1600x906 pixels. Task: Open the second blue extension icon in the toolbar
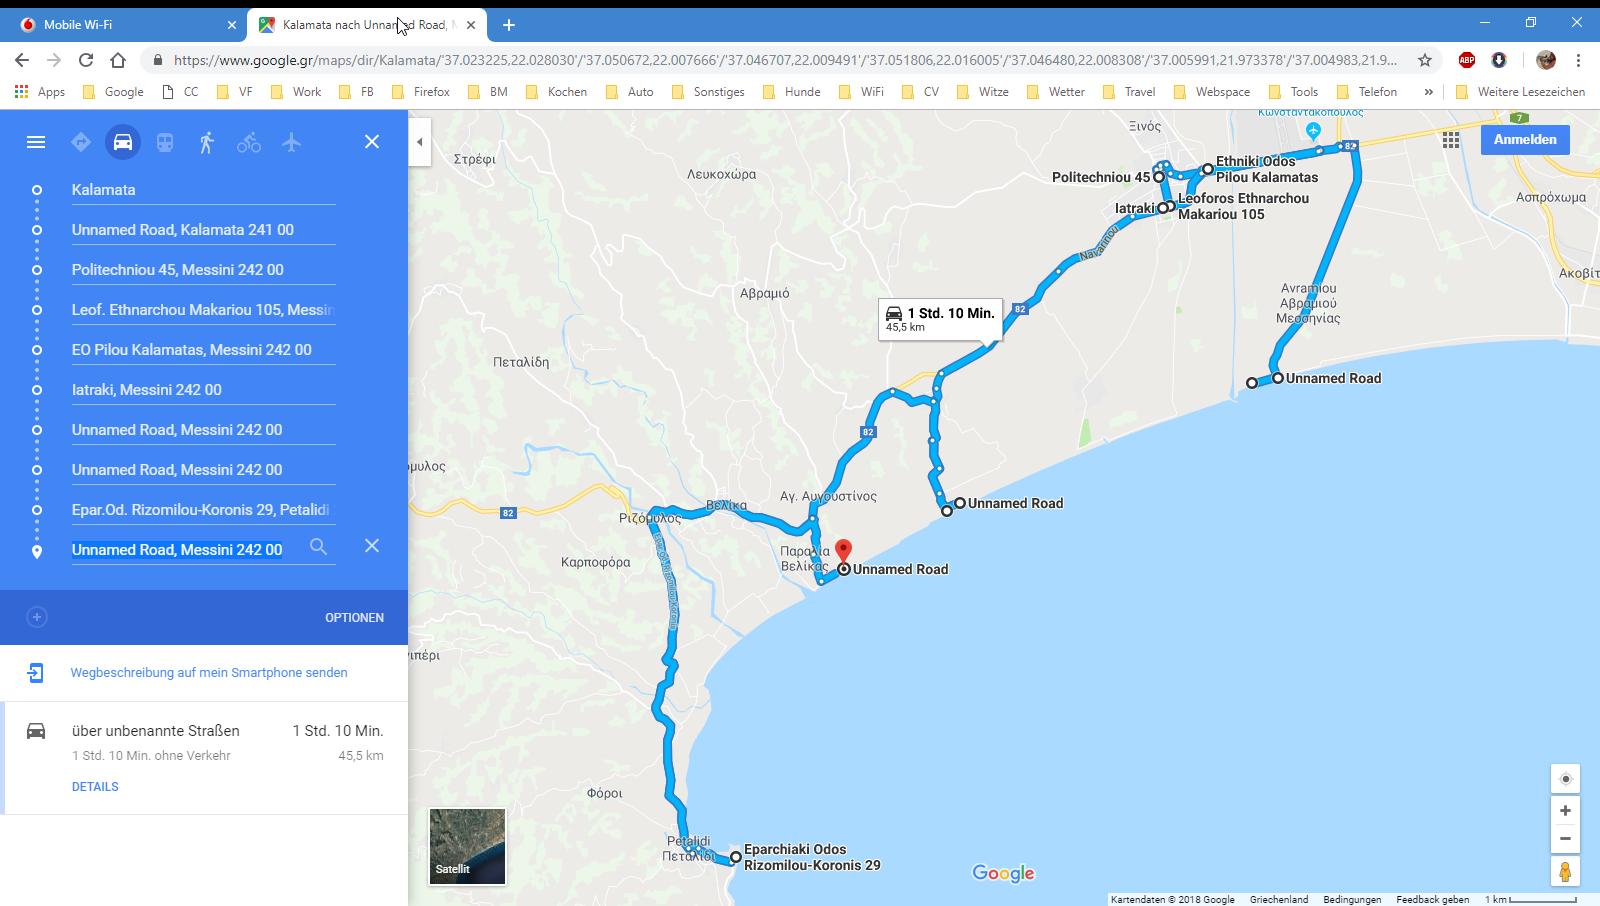(1499, 60)
